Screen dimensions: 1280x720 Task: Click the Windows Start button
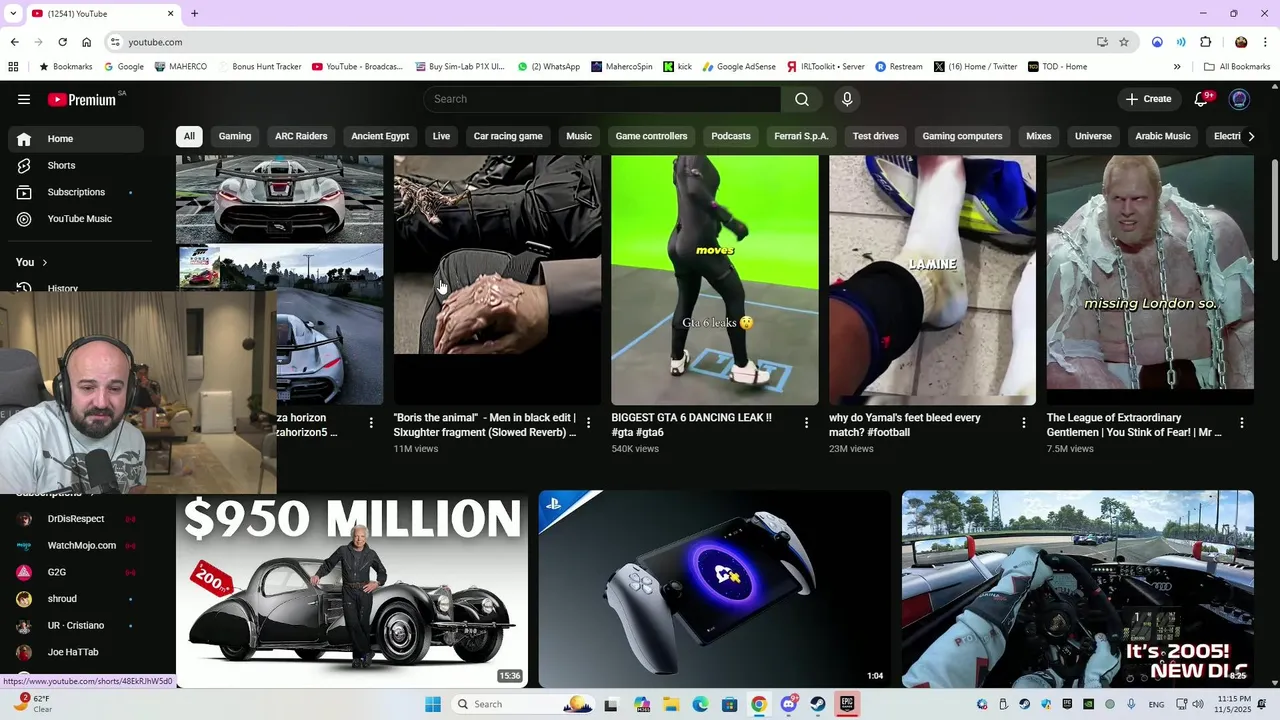tap(433, 704)
